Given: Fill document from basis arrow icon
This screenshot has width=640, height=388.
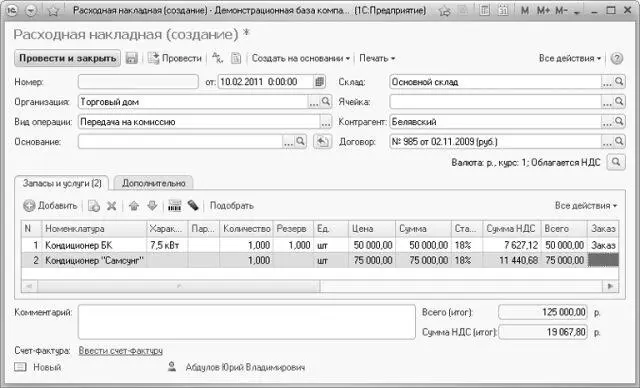Looking at the screenshot, I should coord(322,142).
